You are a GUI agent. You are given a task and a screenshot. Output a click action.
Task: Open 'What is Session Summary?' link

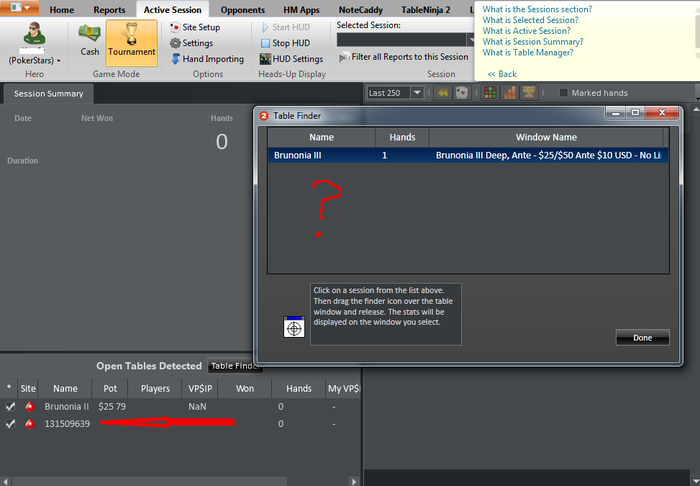[533, 42]
